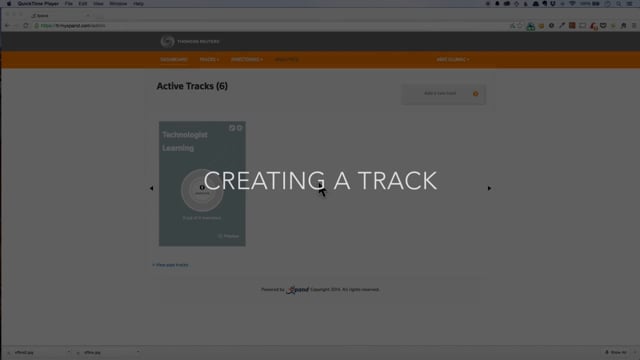This screenshot has height=360, width=640.
Task: Click edit icon on Technologist Learning card
Action: 232,128
